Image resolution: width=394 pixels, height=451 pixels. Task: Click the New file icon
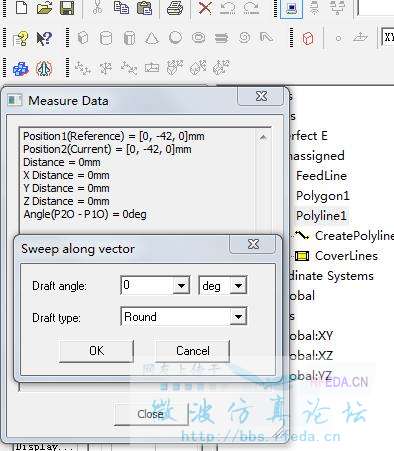22,7
